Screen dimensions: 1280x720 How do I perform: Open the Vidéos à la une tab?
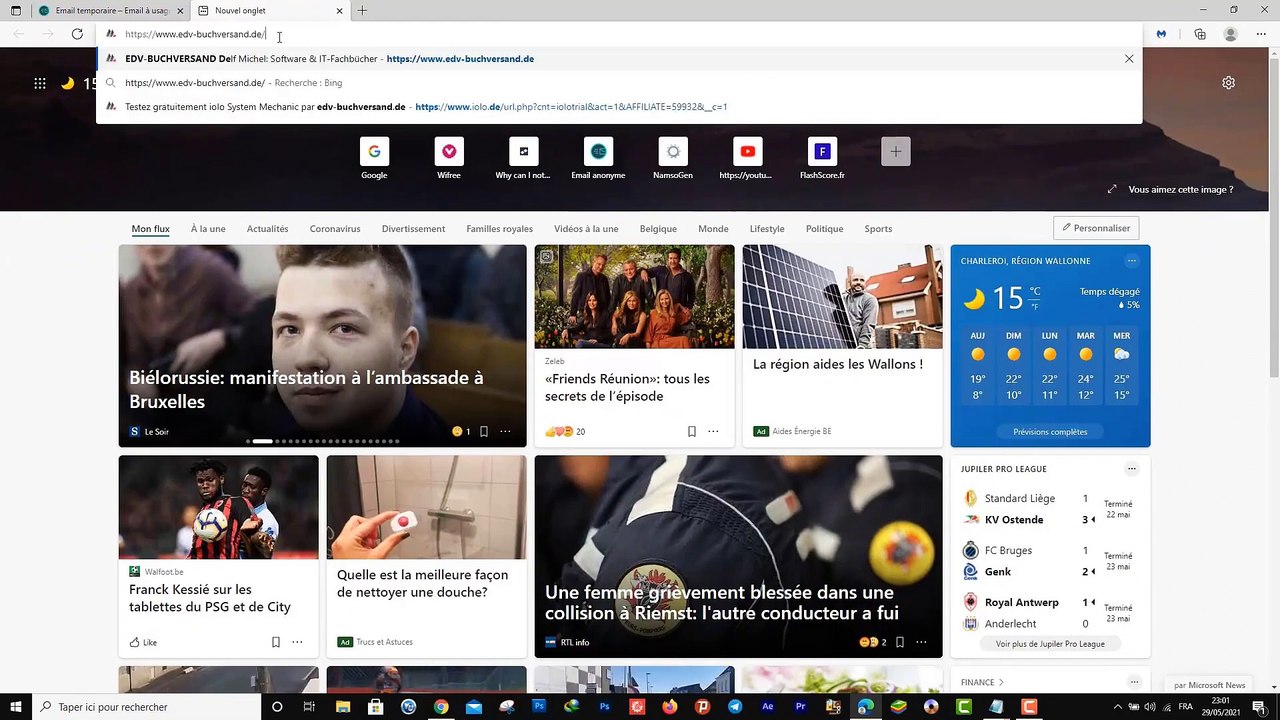pyautogui.click(x=586, y=229)
